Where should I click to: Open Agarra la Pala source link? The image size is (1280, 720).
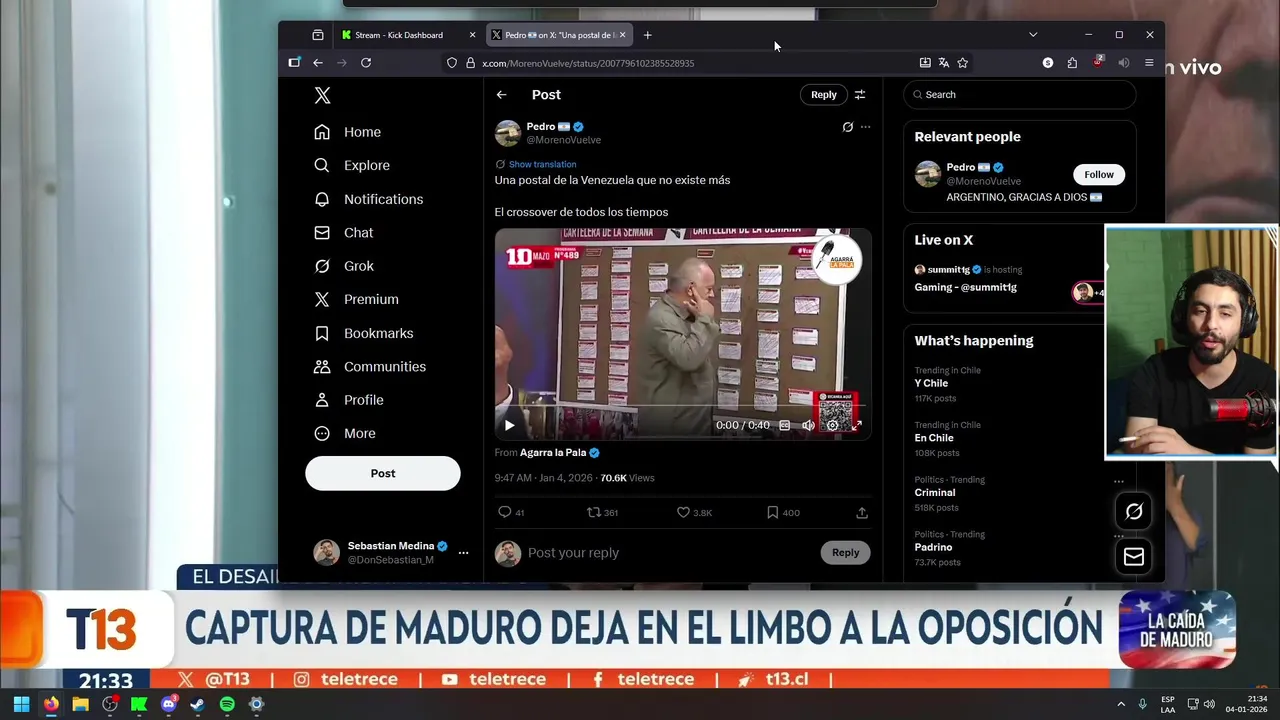[553, 453]
